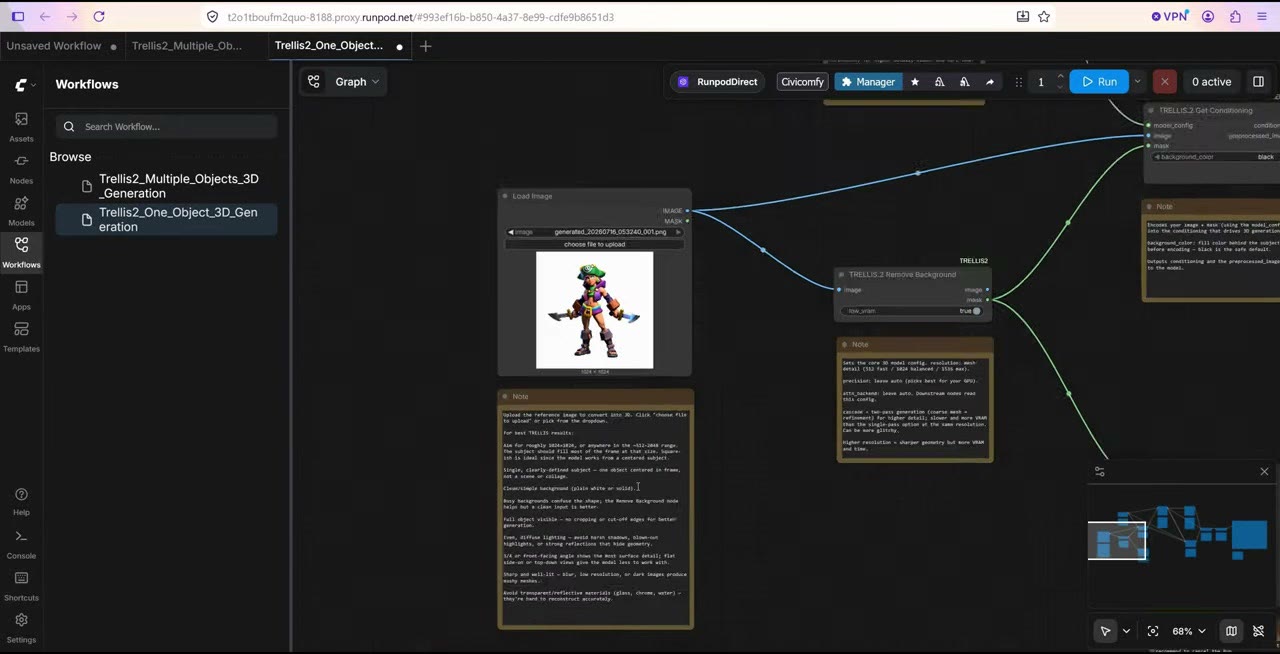Viewport: 1280px width, 654px height.
Task: Toggle the minimap visibility button
Action: (x=1231, y=631)
